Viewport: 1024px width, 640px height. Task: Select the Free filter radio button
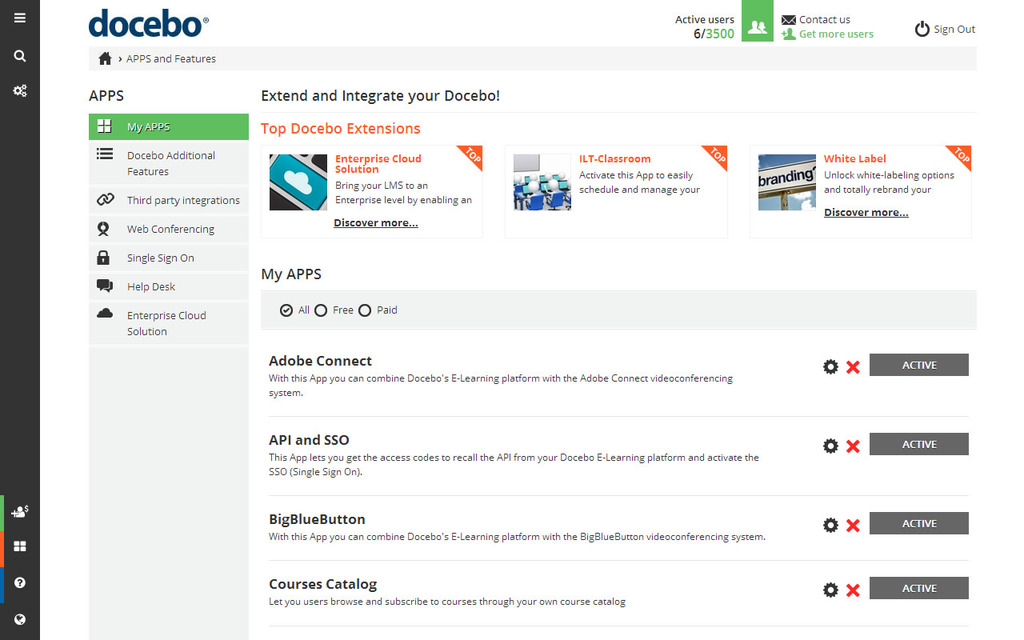321,311
